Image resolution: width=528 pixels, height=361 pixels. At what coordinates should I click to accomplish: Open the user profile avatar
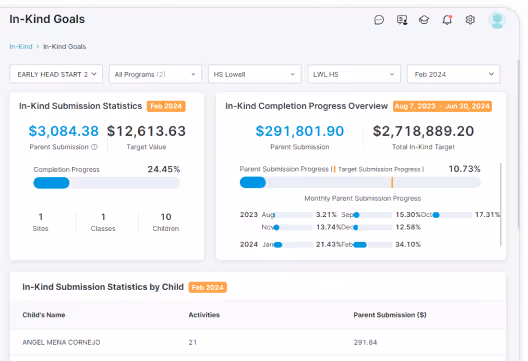click(497, 20)
